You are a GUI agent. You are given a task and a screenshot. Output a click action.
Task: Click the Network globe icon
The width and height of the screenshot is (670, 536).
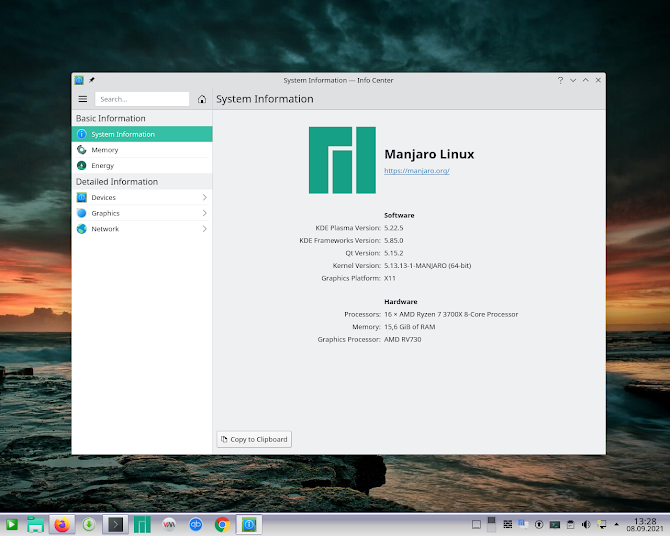point(82,229)
